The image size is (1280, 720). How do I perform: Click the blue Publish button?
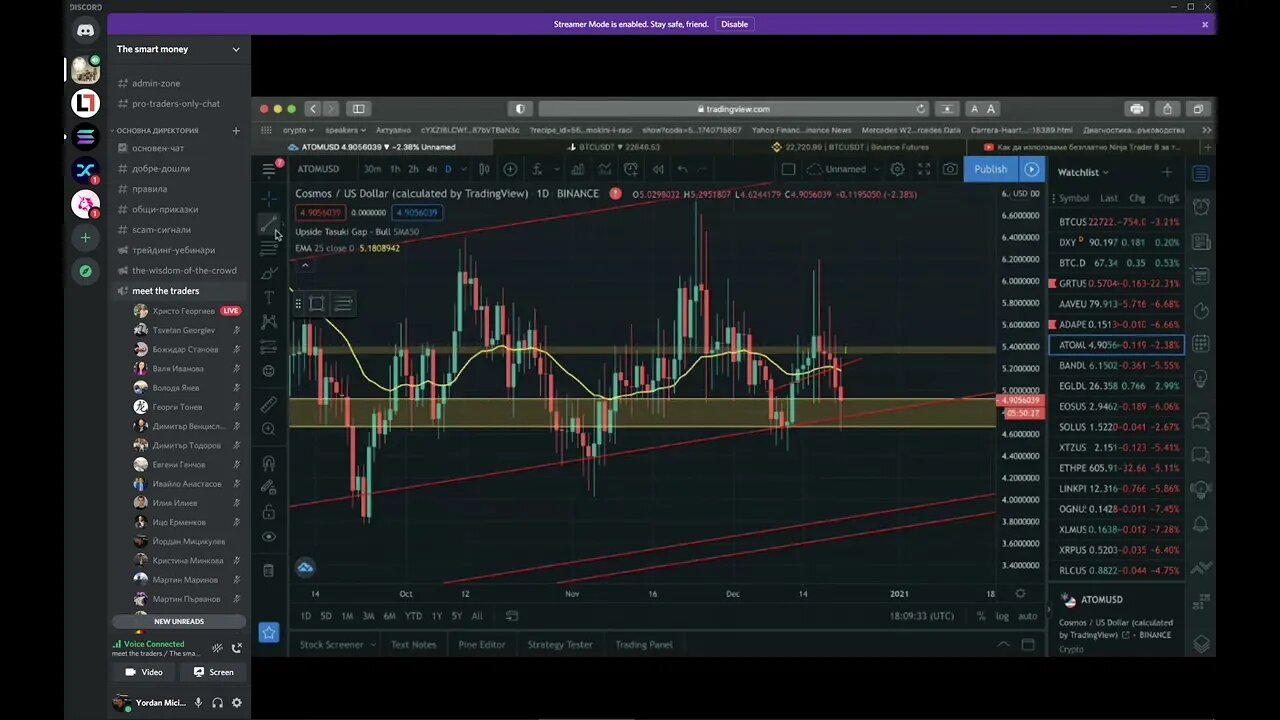pos(991,169)
